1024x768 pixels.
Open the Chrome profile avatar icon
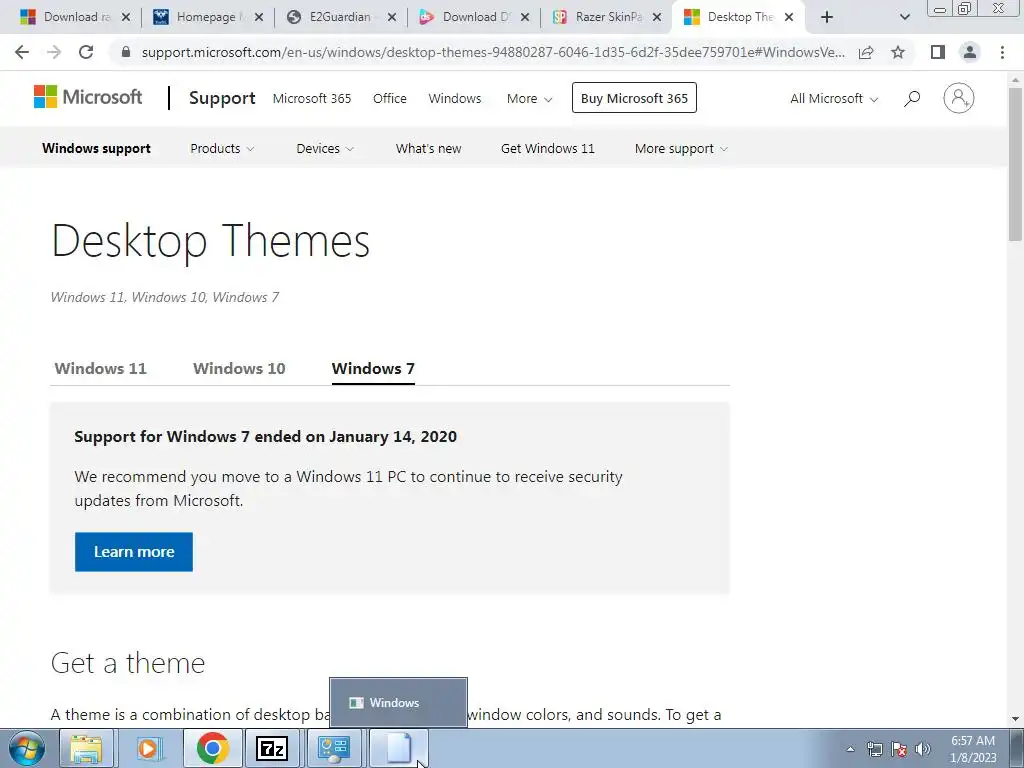tap(970, 52)
